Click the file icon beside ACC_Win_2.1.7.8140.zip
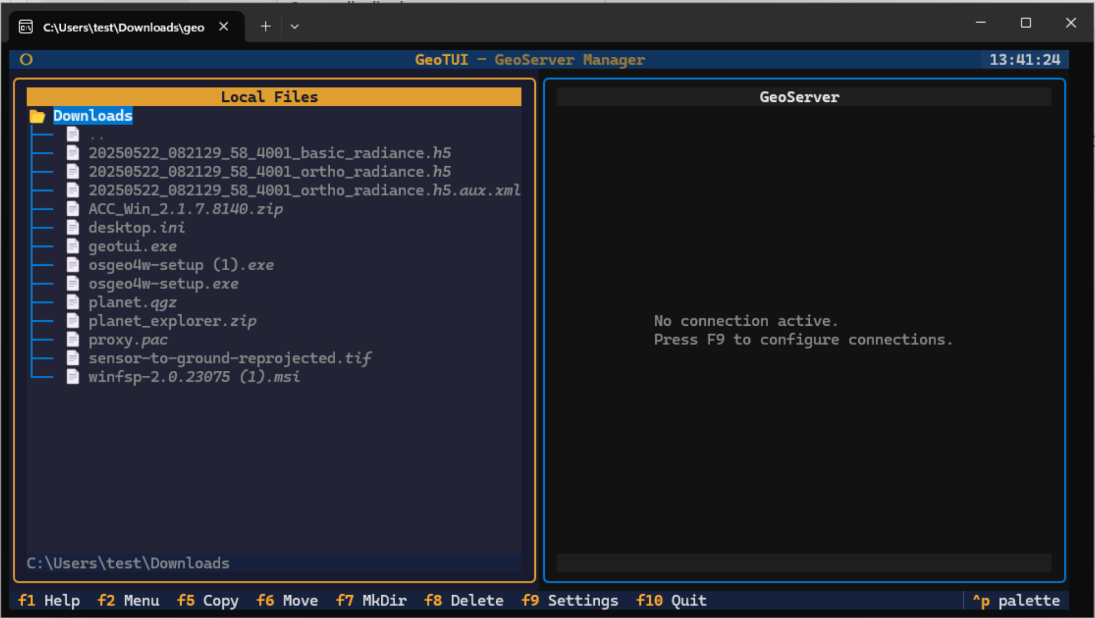This screenshot has width=1095, height=618. click(x=73, y=208)
